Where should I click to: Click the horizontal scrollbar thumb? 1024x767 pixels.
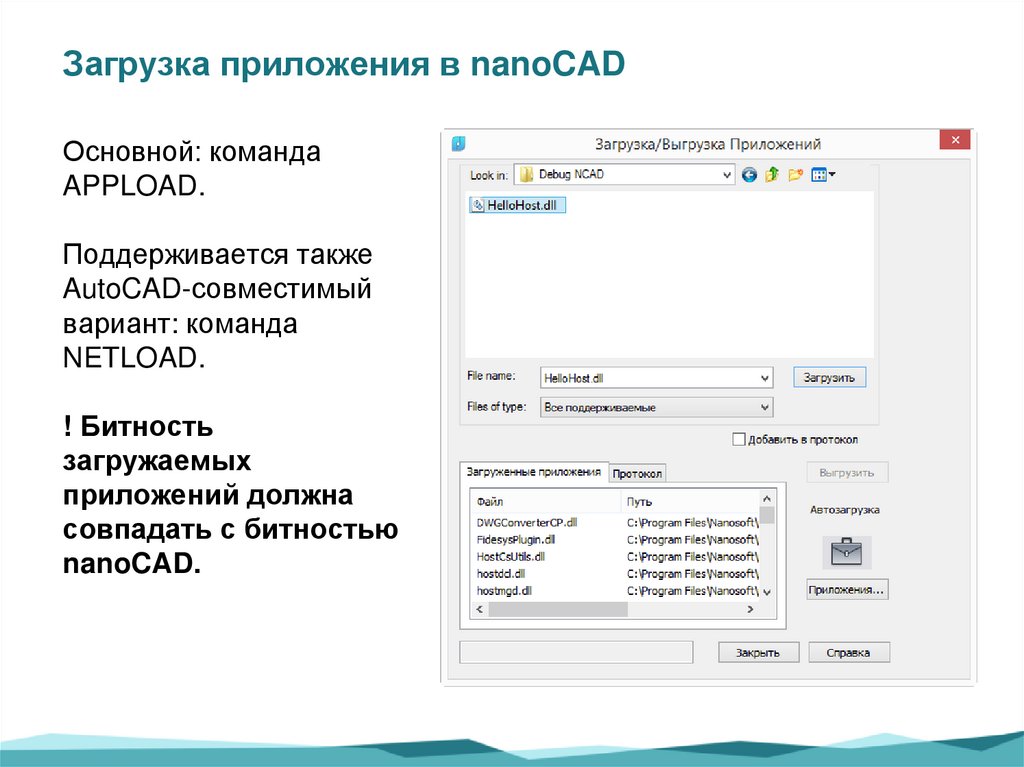tap(558, 609)
